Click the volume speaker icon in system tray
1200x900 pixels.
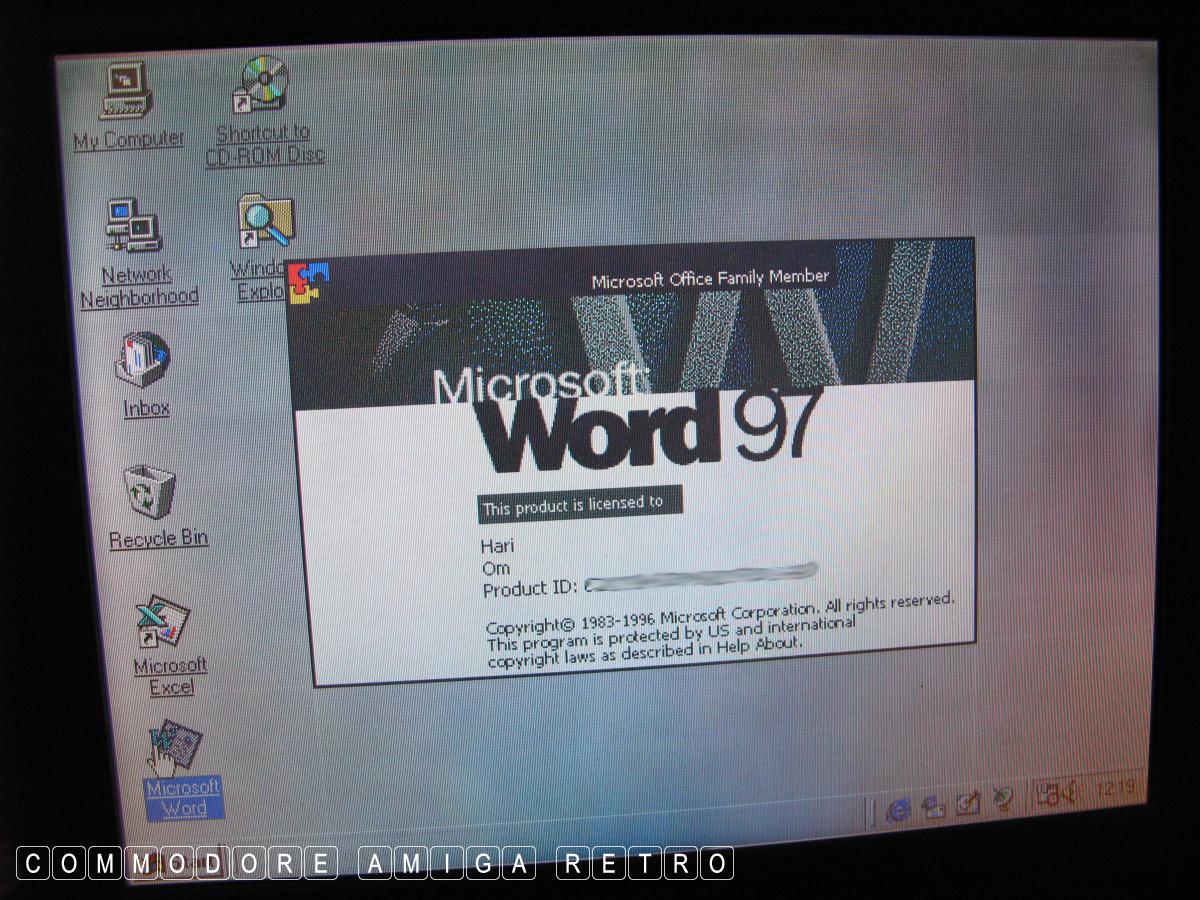coord(1069,794)
